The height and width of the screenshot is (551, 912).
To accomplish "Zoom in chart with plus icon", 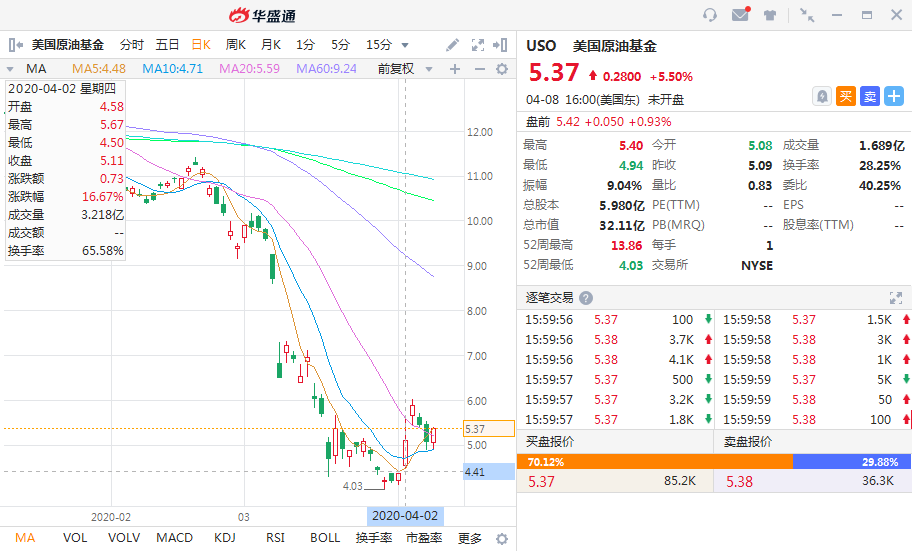I will [x=455, y=69].
